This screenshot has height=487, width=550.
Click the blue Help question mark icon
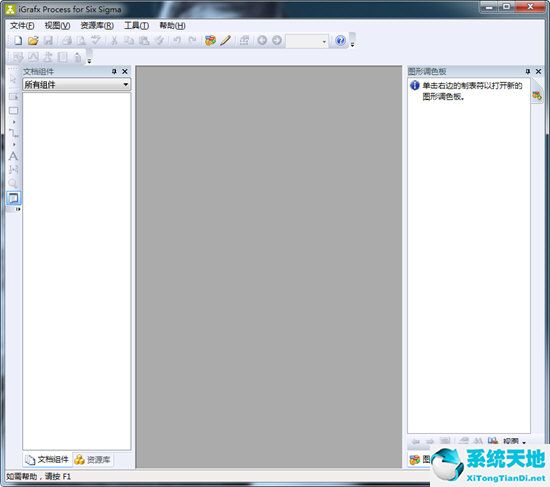point(340,40)
